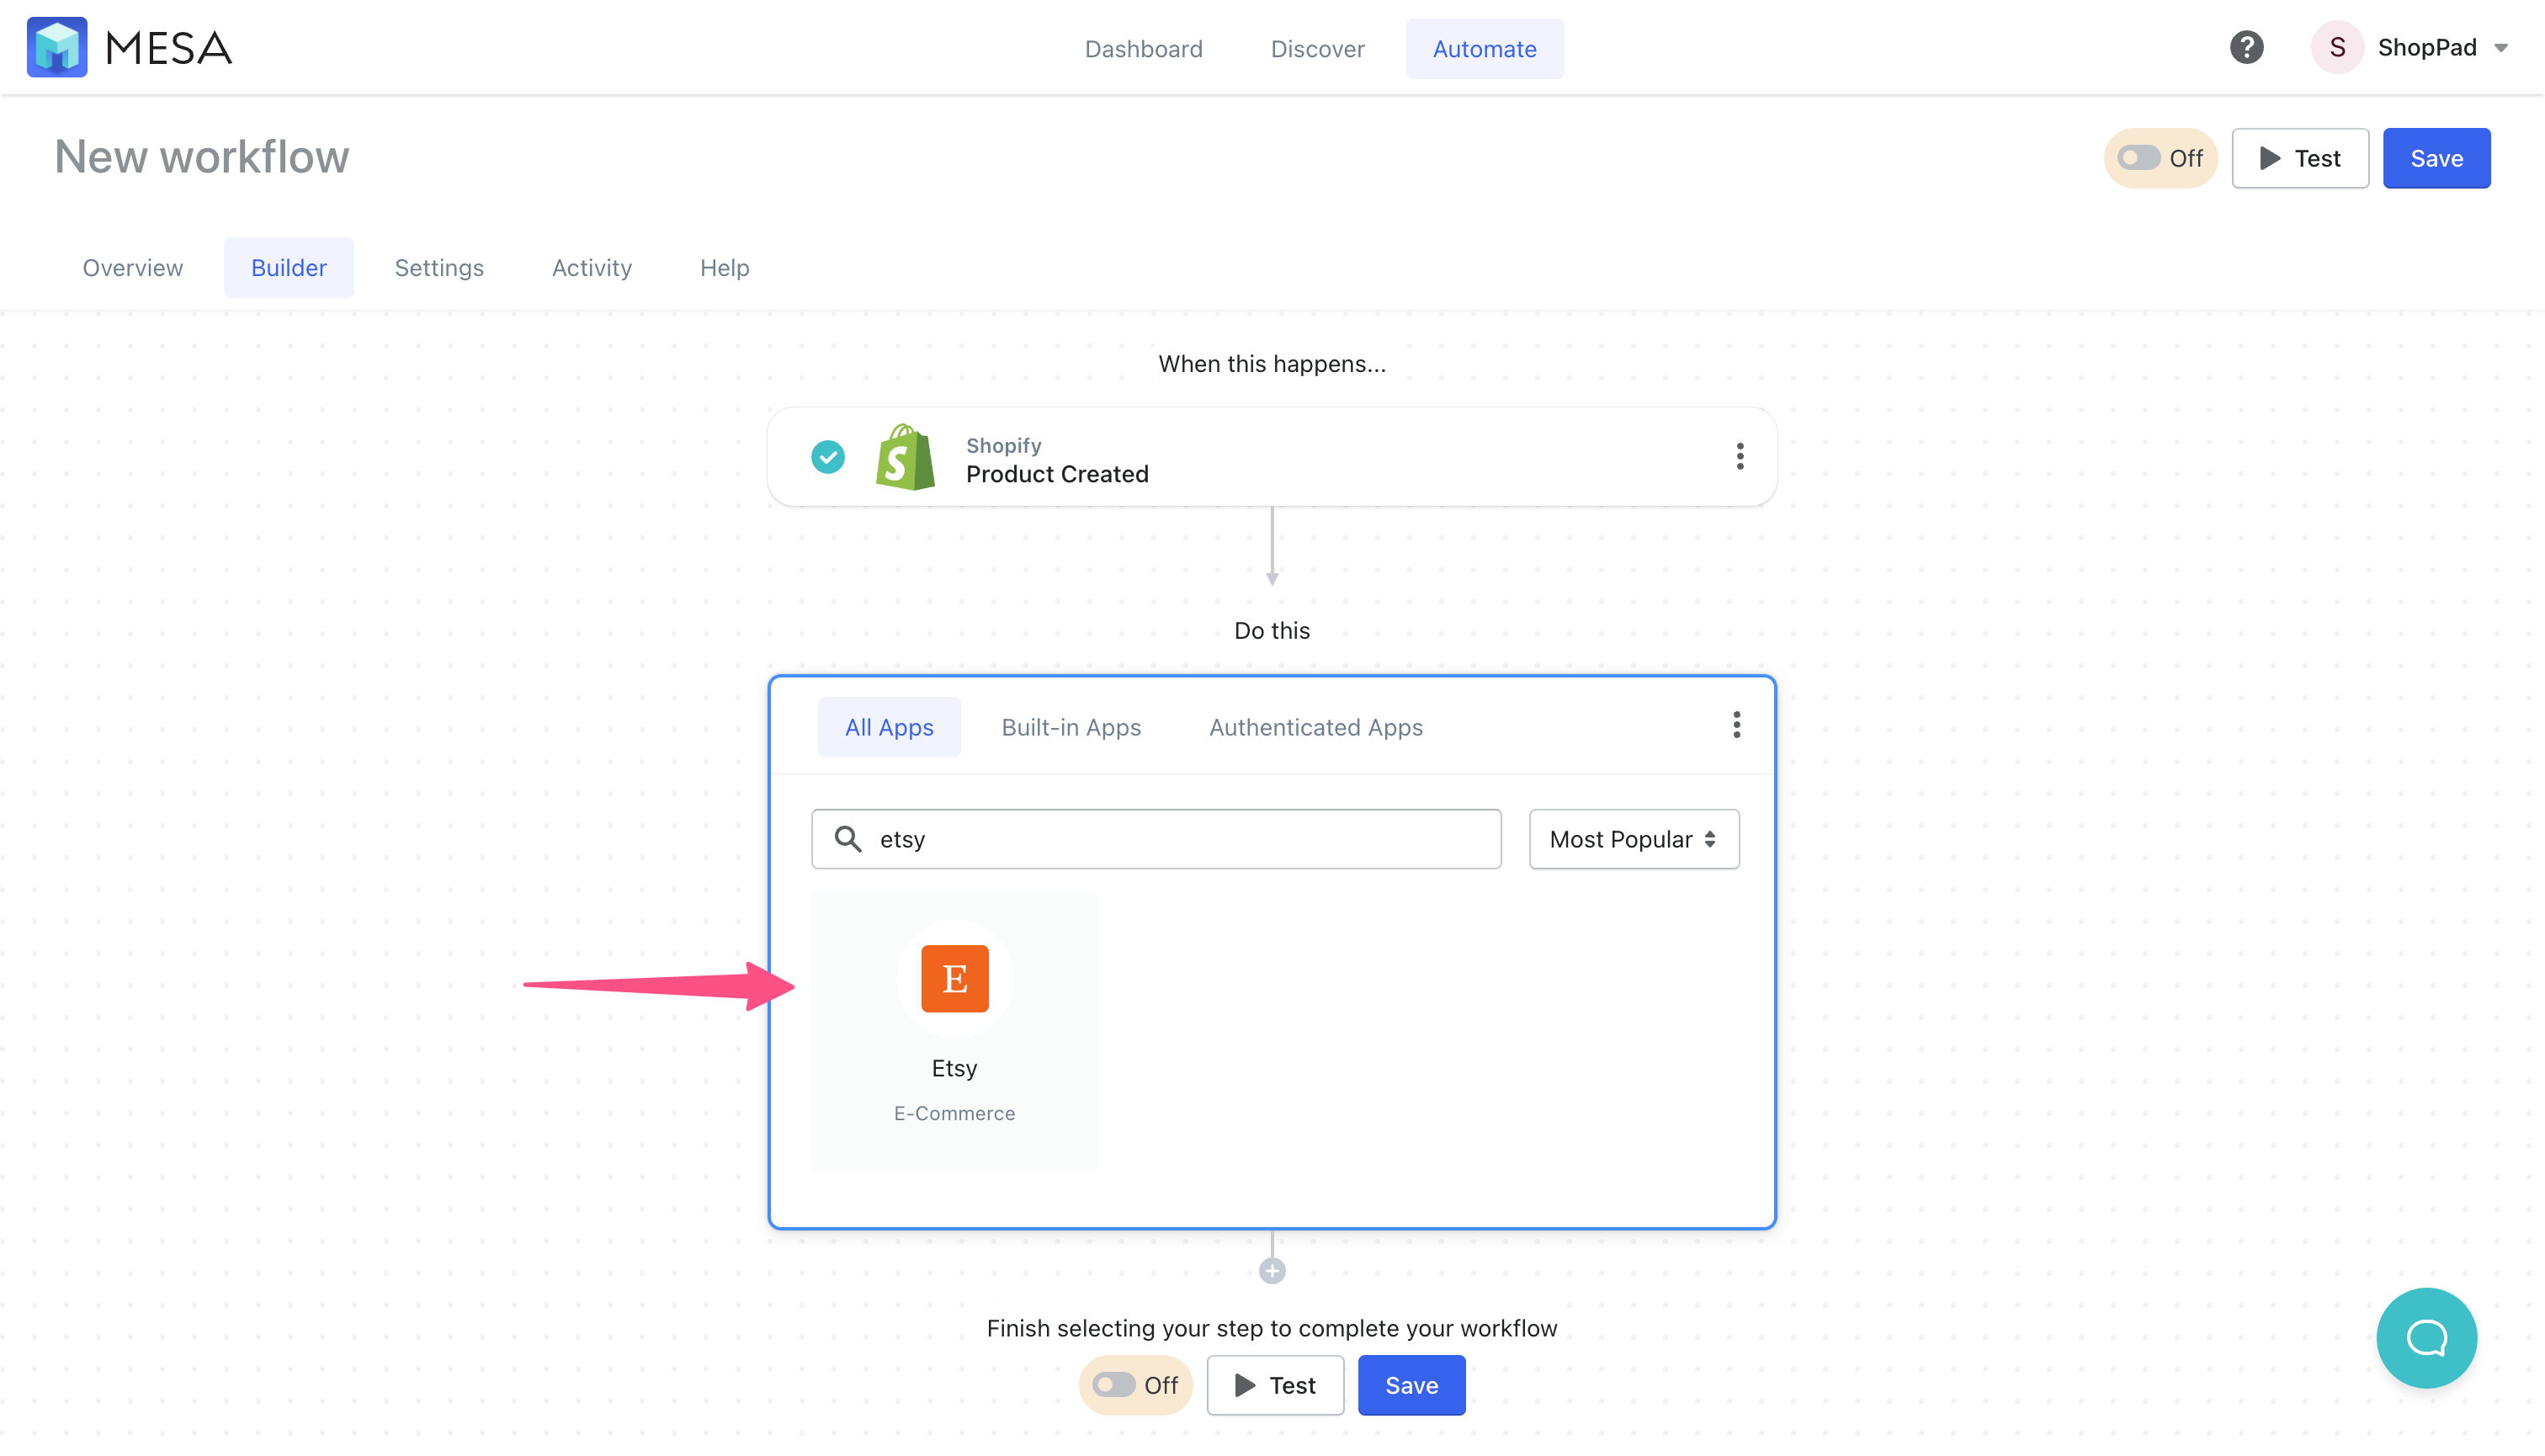Click the Shopify trigger green checkmark icon
This screenshot has width=2545, height=1456.
pyautogui.click(x=828, y=457)
